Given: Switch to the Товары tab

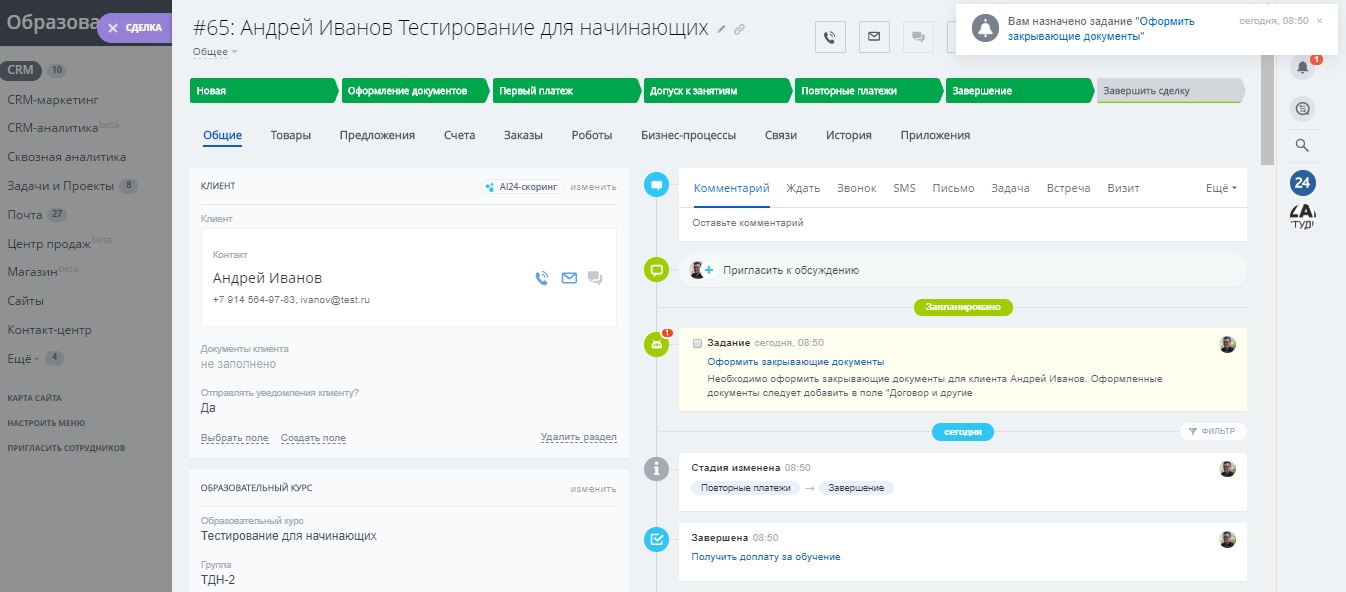Looking at the screenshot, I should [x=290, y=135].
